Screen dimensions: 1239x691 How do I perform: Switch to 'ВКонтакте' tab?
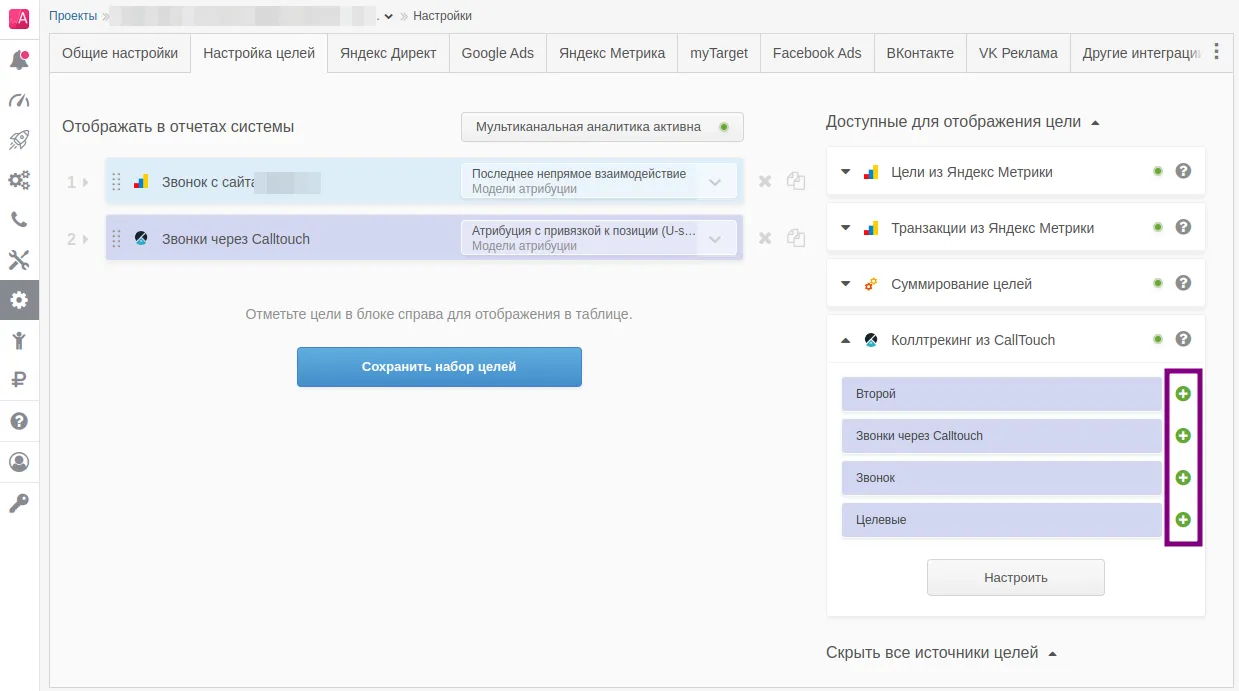[920, 53]
